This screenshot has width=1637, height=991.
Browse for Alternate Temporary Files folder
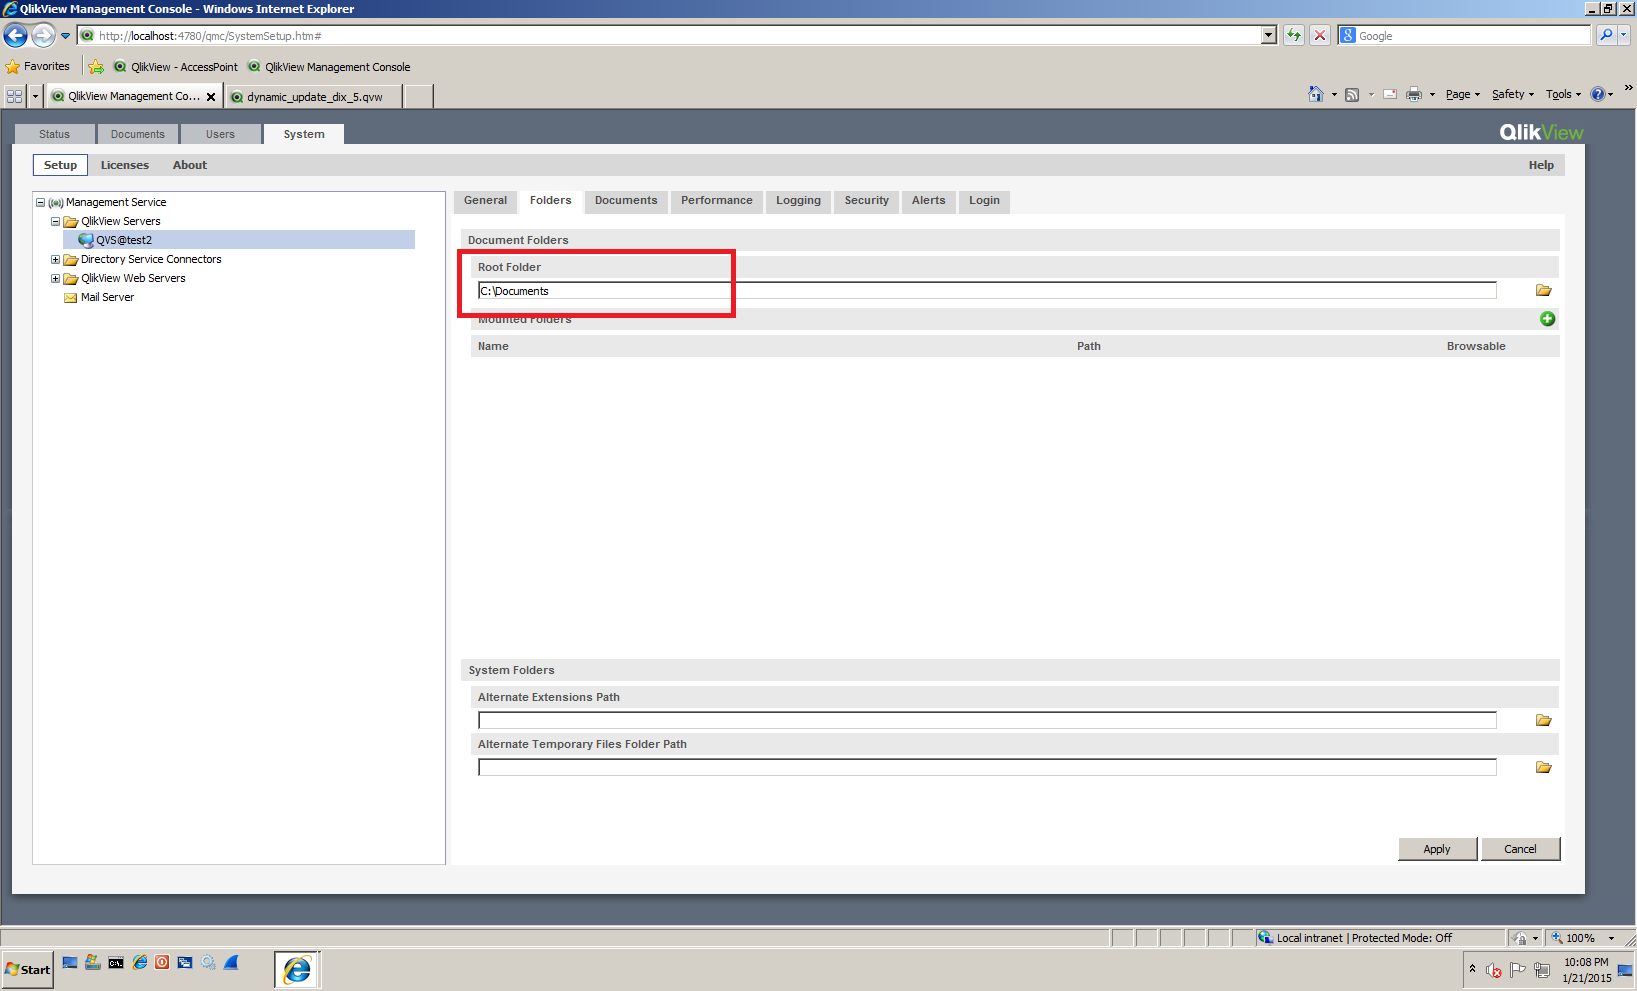click(x=1544, y=768)
